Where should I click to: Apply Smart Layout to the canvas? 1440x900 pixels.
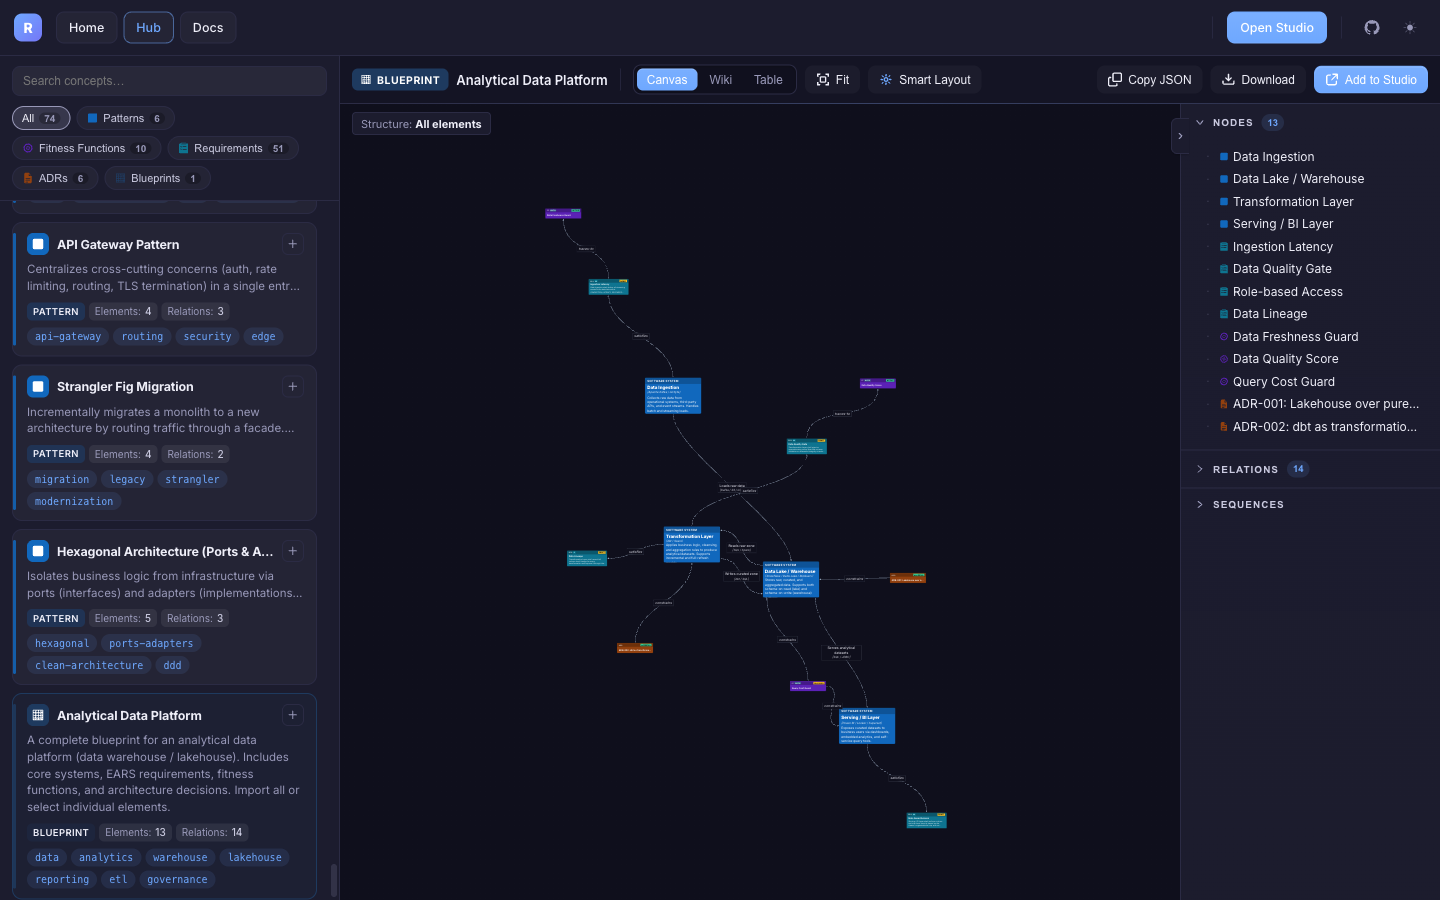tap(925, 80)
